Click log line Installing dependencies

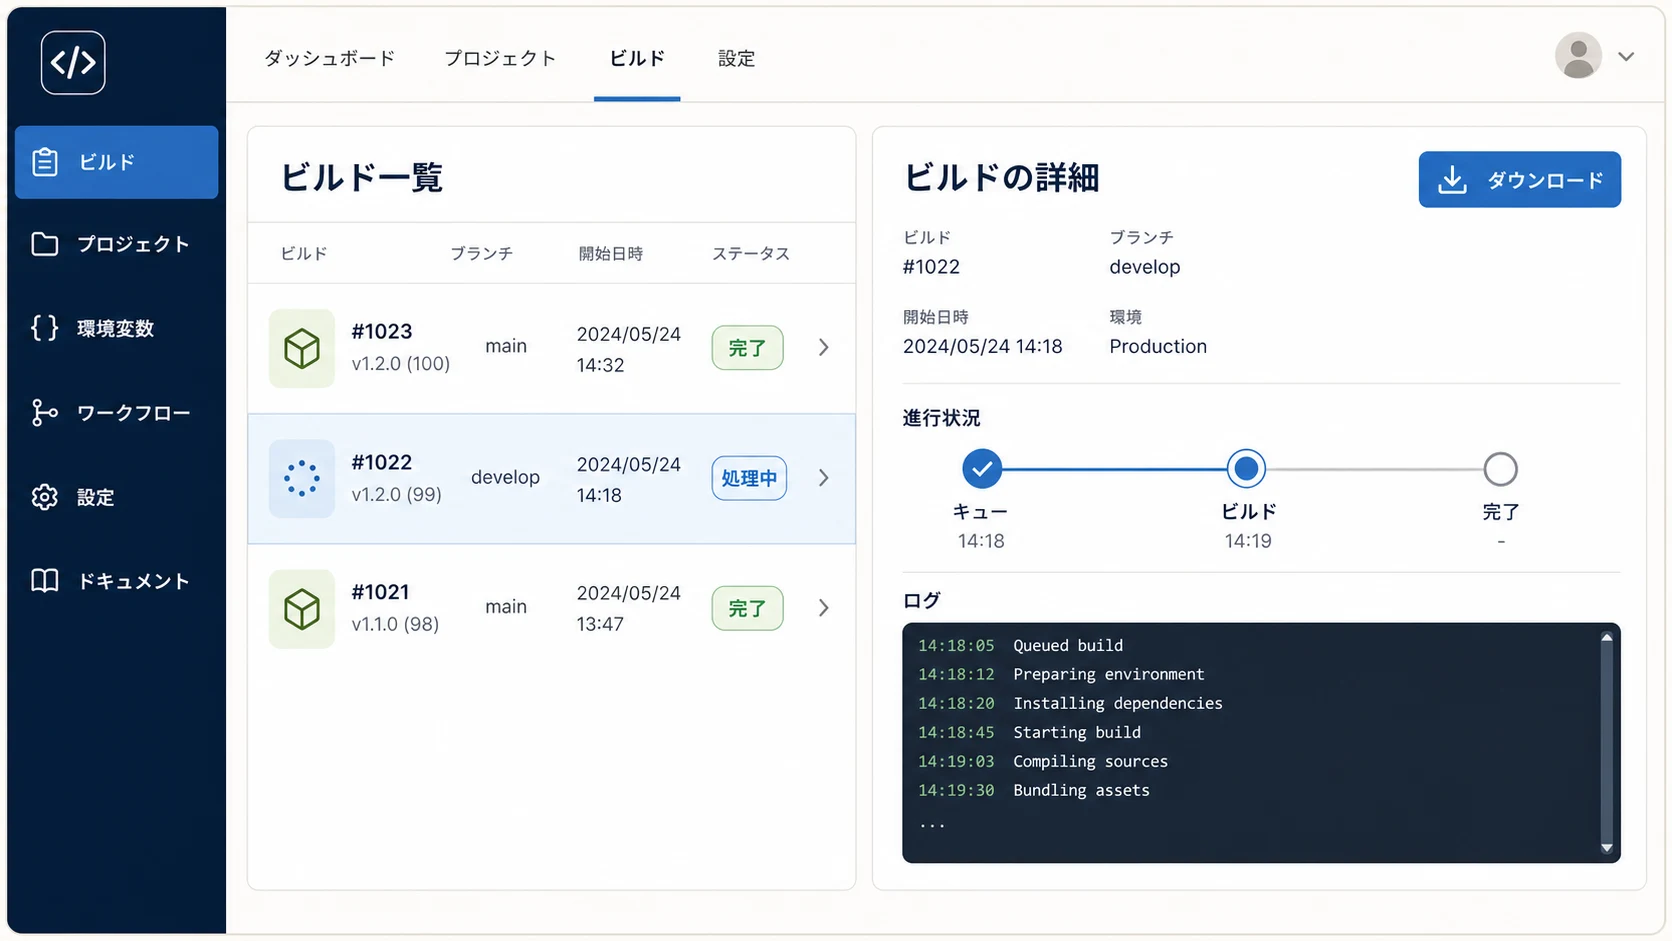(x=1118, y=704)
